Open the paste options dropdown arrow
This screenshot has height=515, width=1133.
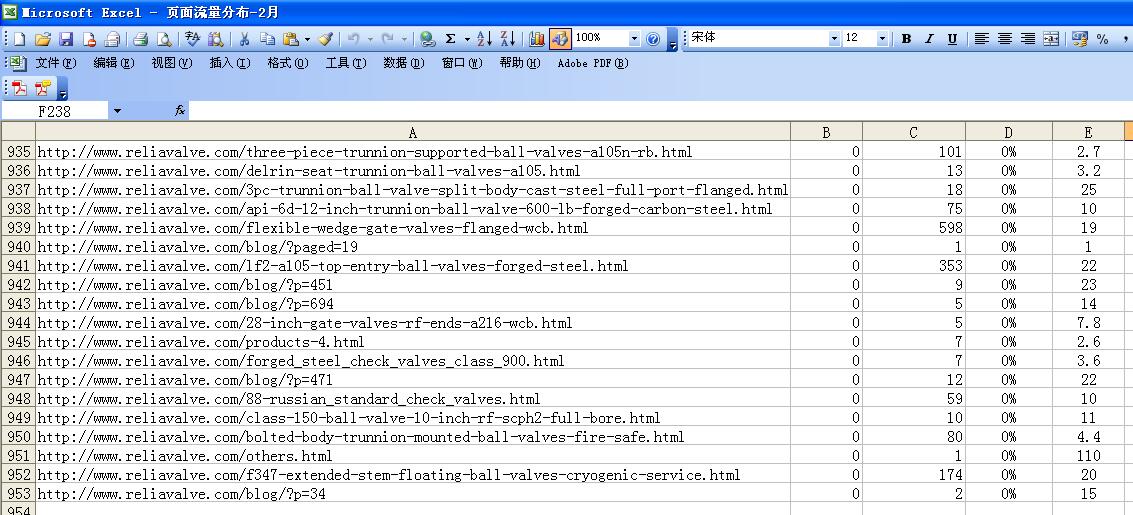307,39
